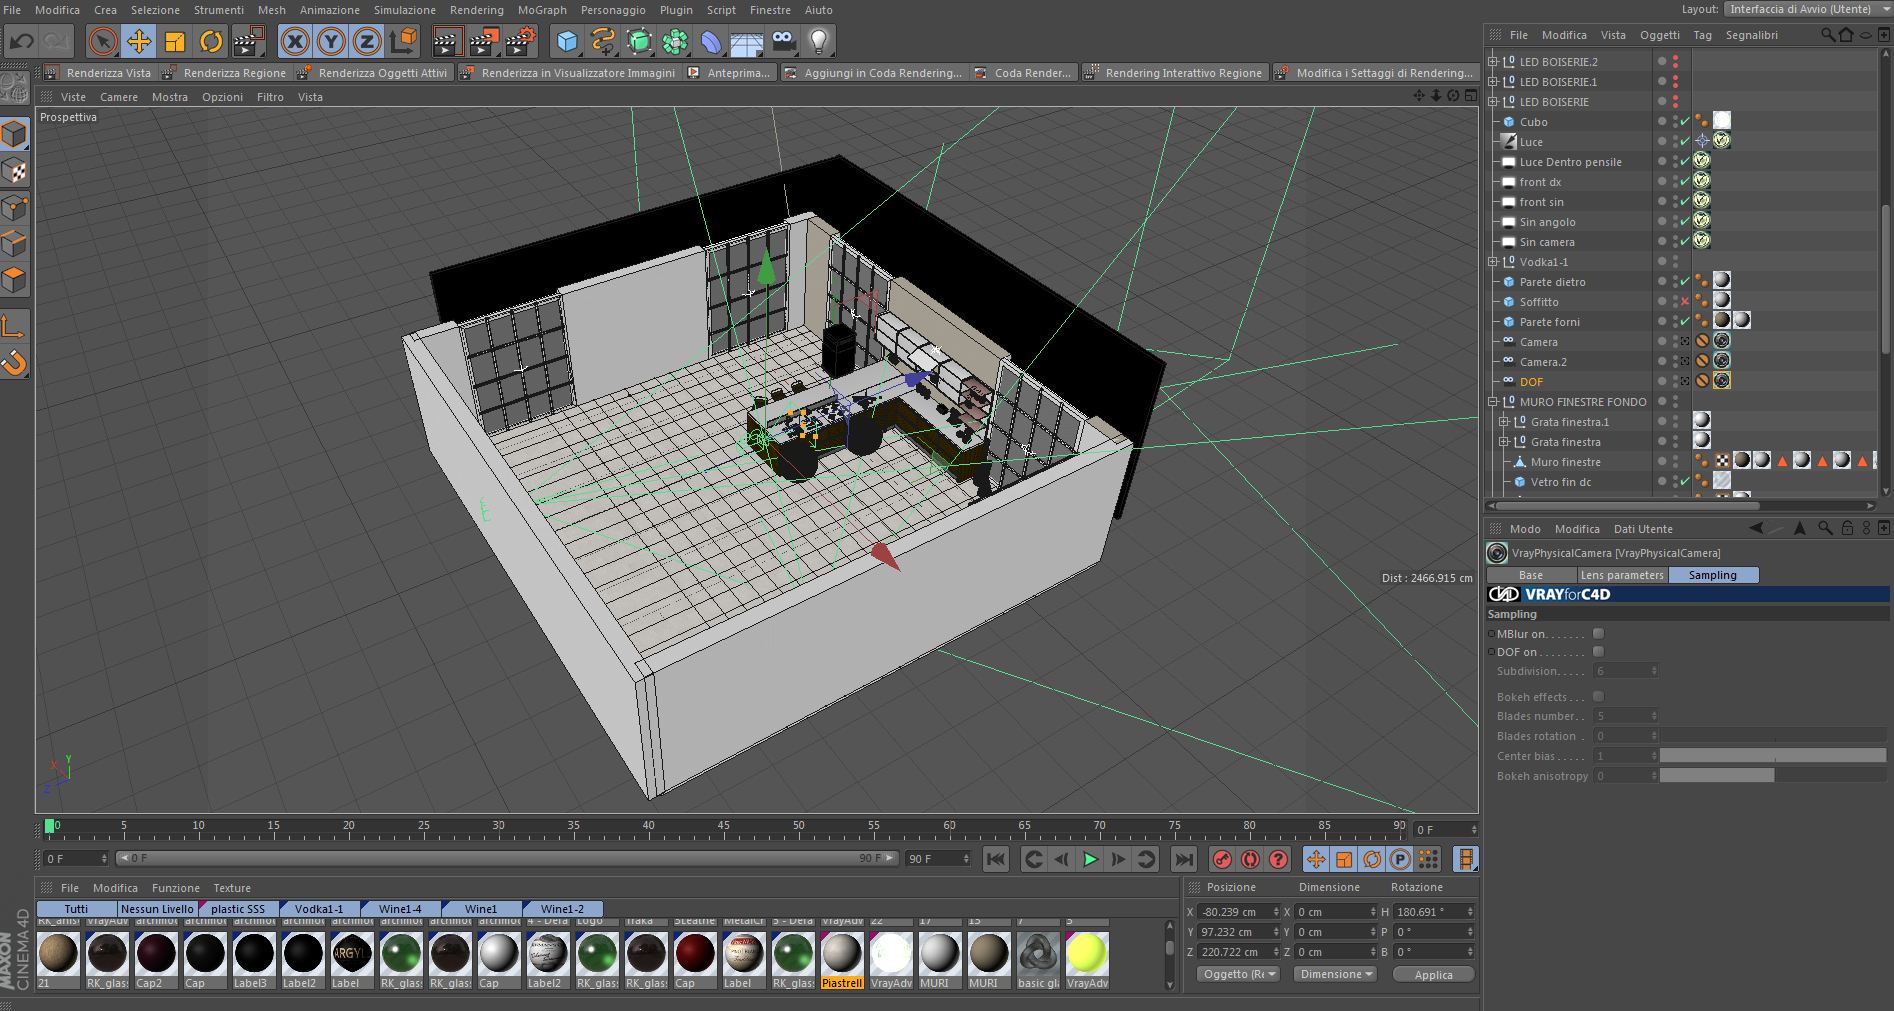Enable the DOF on checkbox
The width and height of the screenshot is (1894, 1011).
pos(1598,652)
